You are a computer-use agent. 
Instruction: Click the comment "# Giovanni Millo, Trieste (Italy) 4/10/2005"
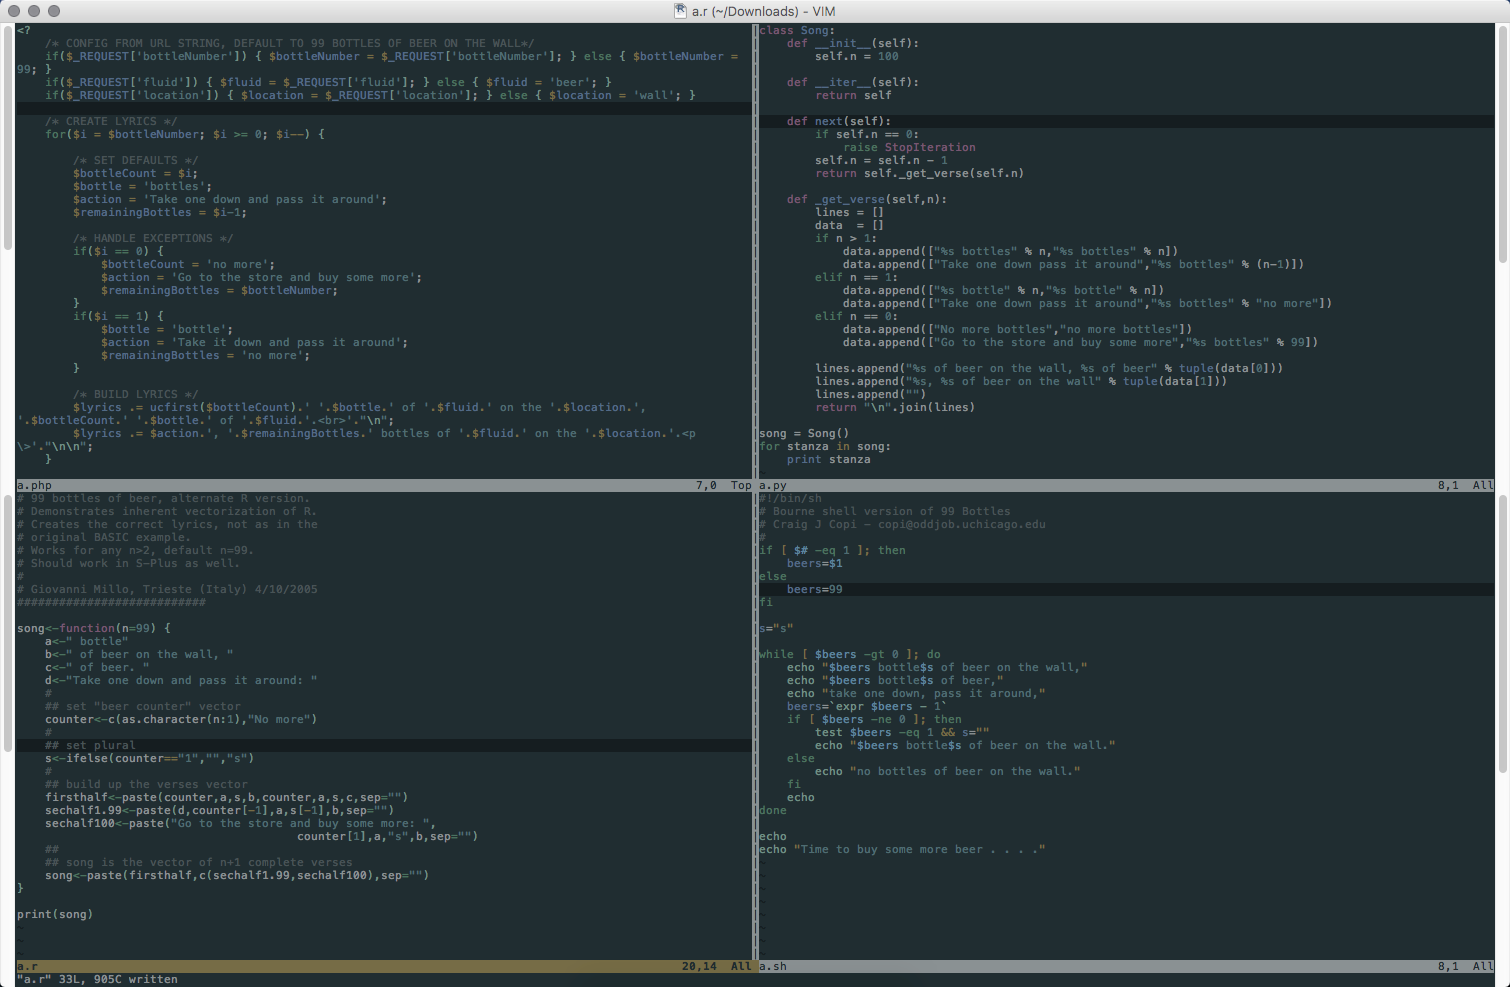pos(167,589)
